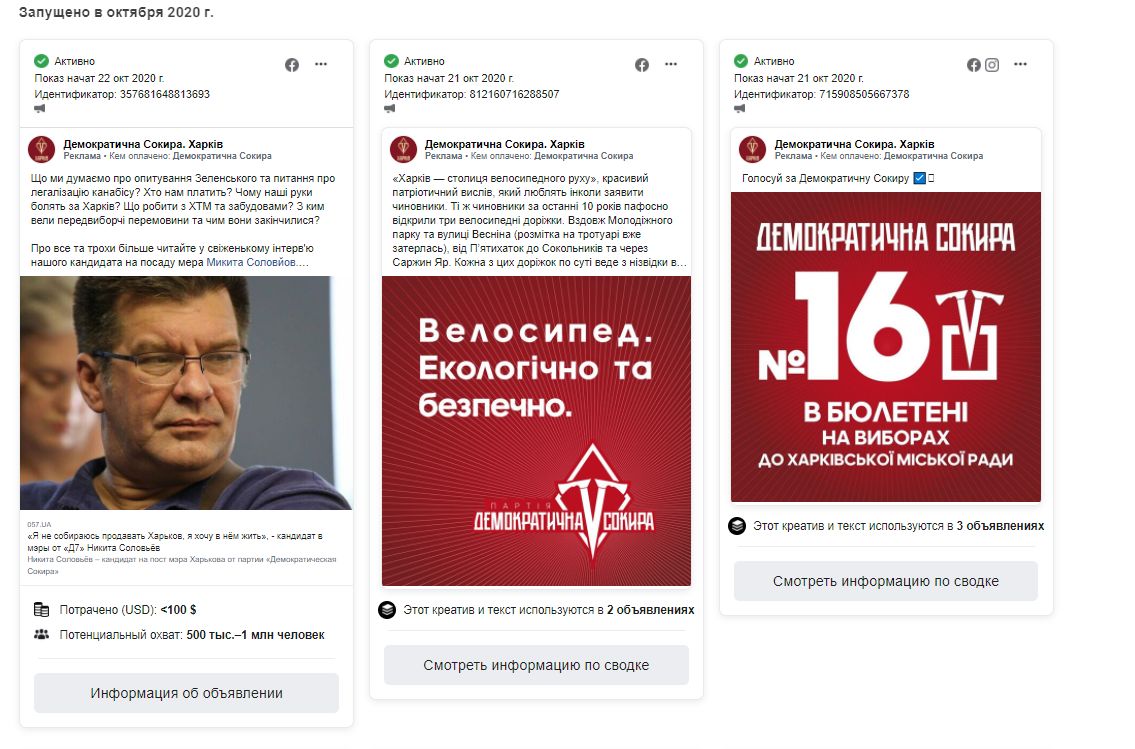This screenshot has height=749, width=1135.
Task: Click stacked layers icon on third ad
Action: point(737,526)
